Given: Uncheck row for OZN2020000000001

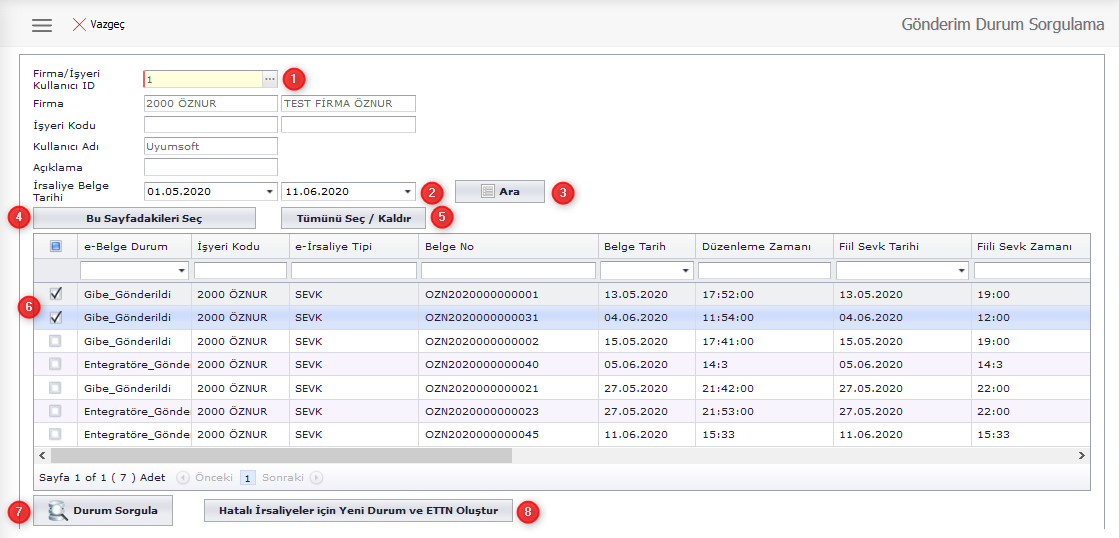Looking at the screenshot, I should tap(55, 294).
